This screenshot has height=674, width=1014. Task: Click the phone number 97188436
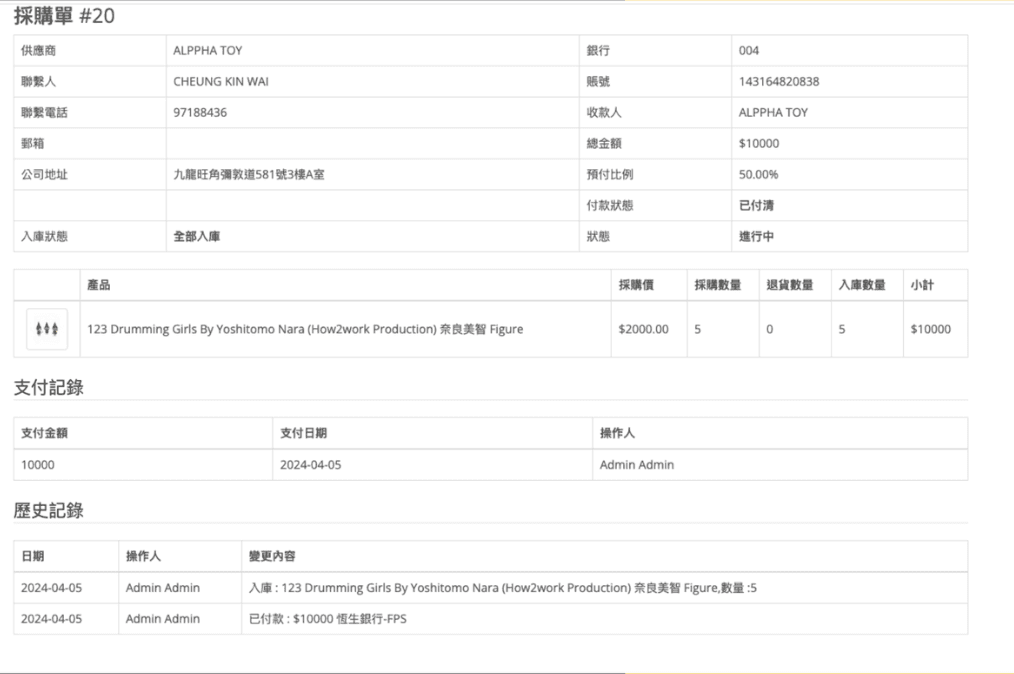200,113
